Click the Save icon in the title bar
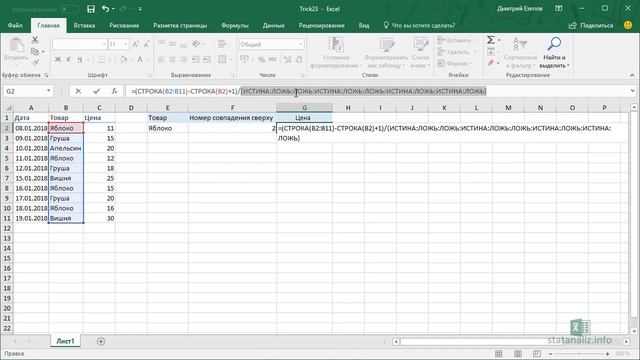The image size is (640, 360). 91,9
